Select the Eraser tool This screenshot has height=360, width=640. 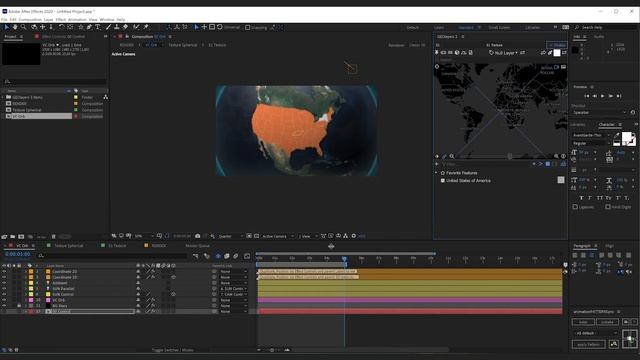125,27
